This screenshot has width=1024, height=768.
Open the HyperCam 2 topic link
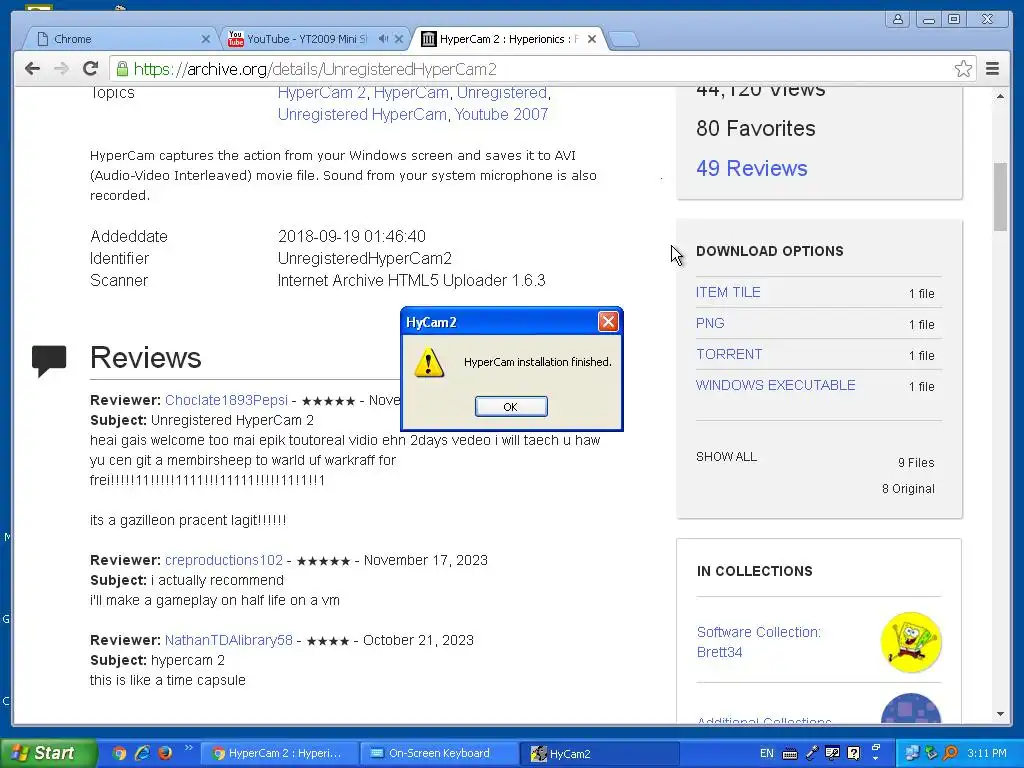click(321, 93)
